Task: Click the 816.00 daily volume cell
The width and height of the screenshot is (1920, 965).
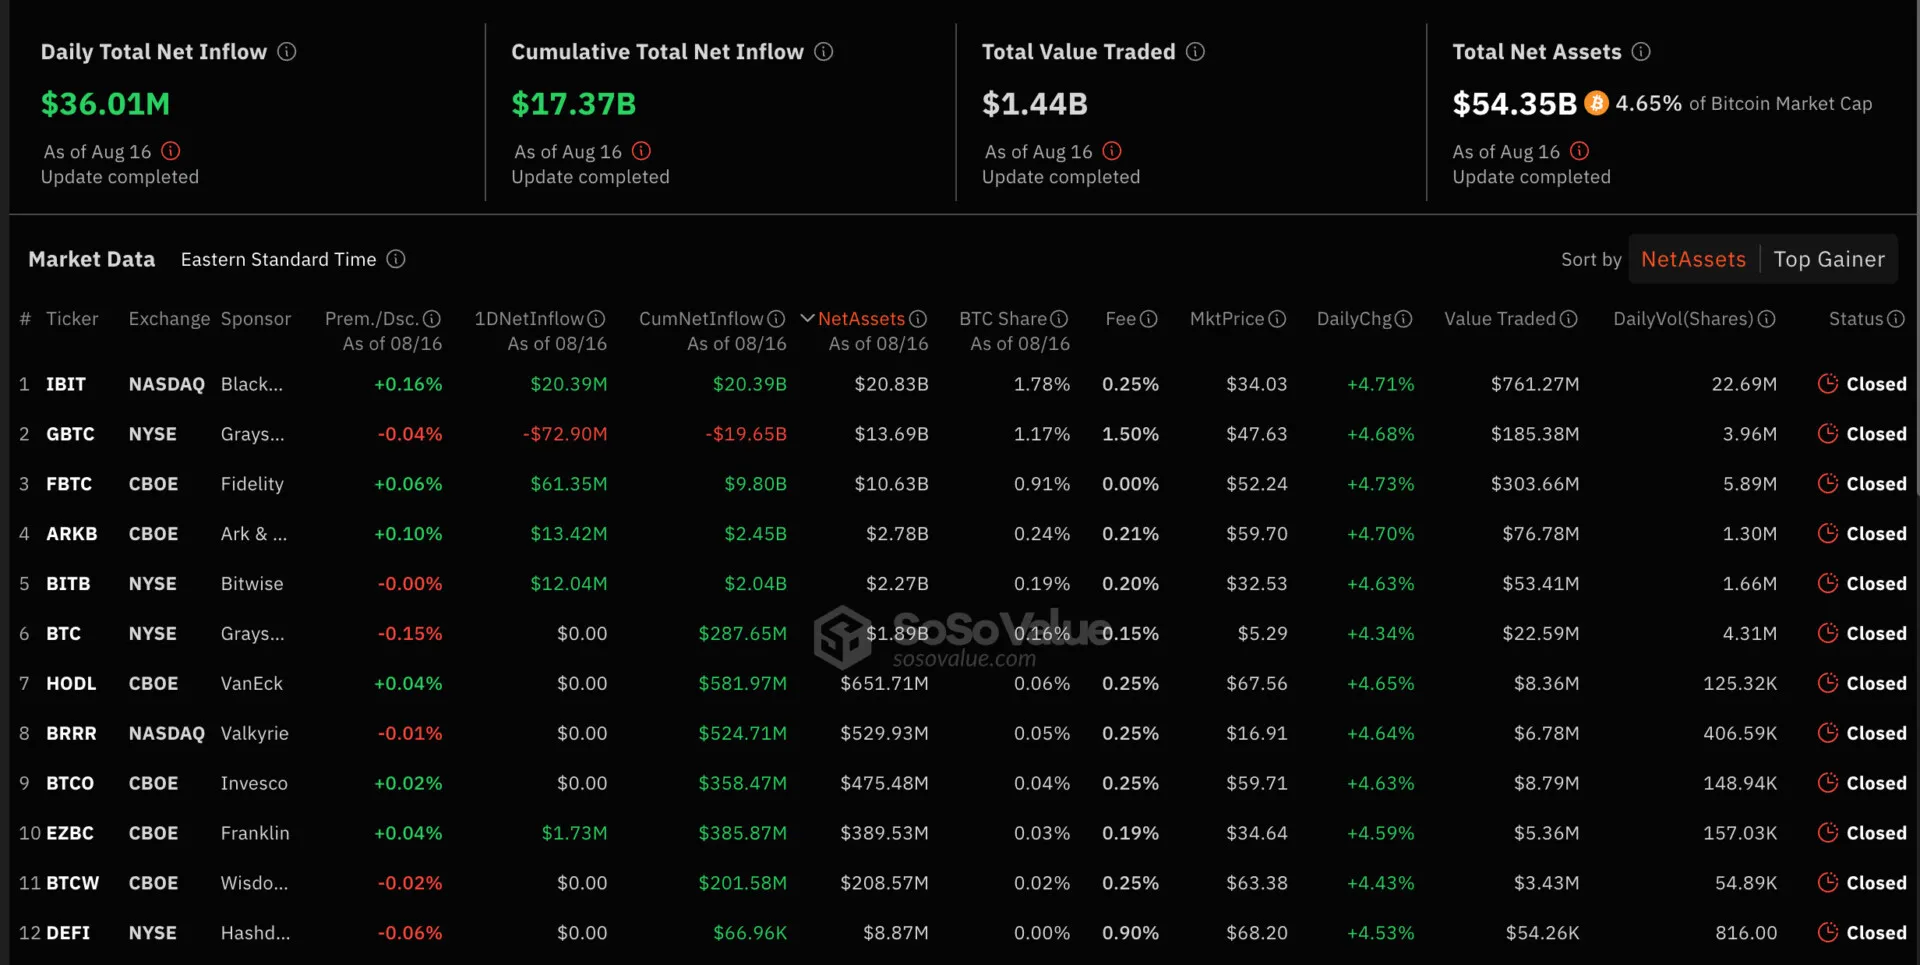Action: point(1746,933)
